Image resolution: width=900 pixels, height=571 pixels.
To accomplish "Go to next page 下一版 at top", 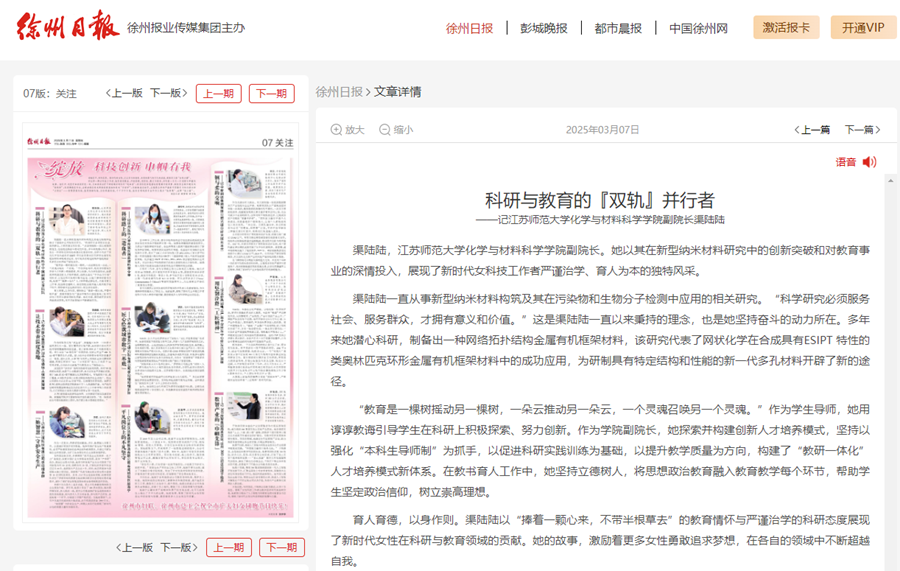I will tap(168, 93).
